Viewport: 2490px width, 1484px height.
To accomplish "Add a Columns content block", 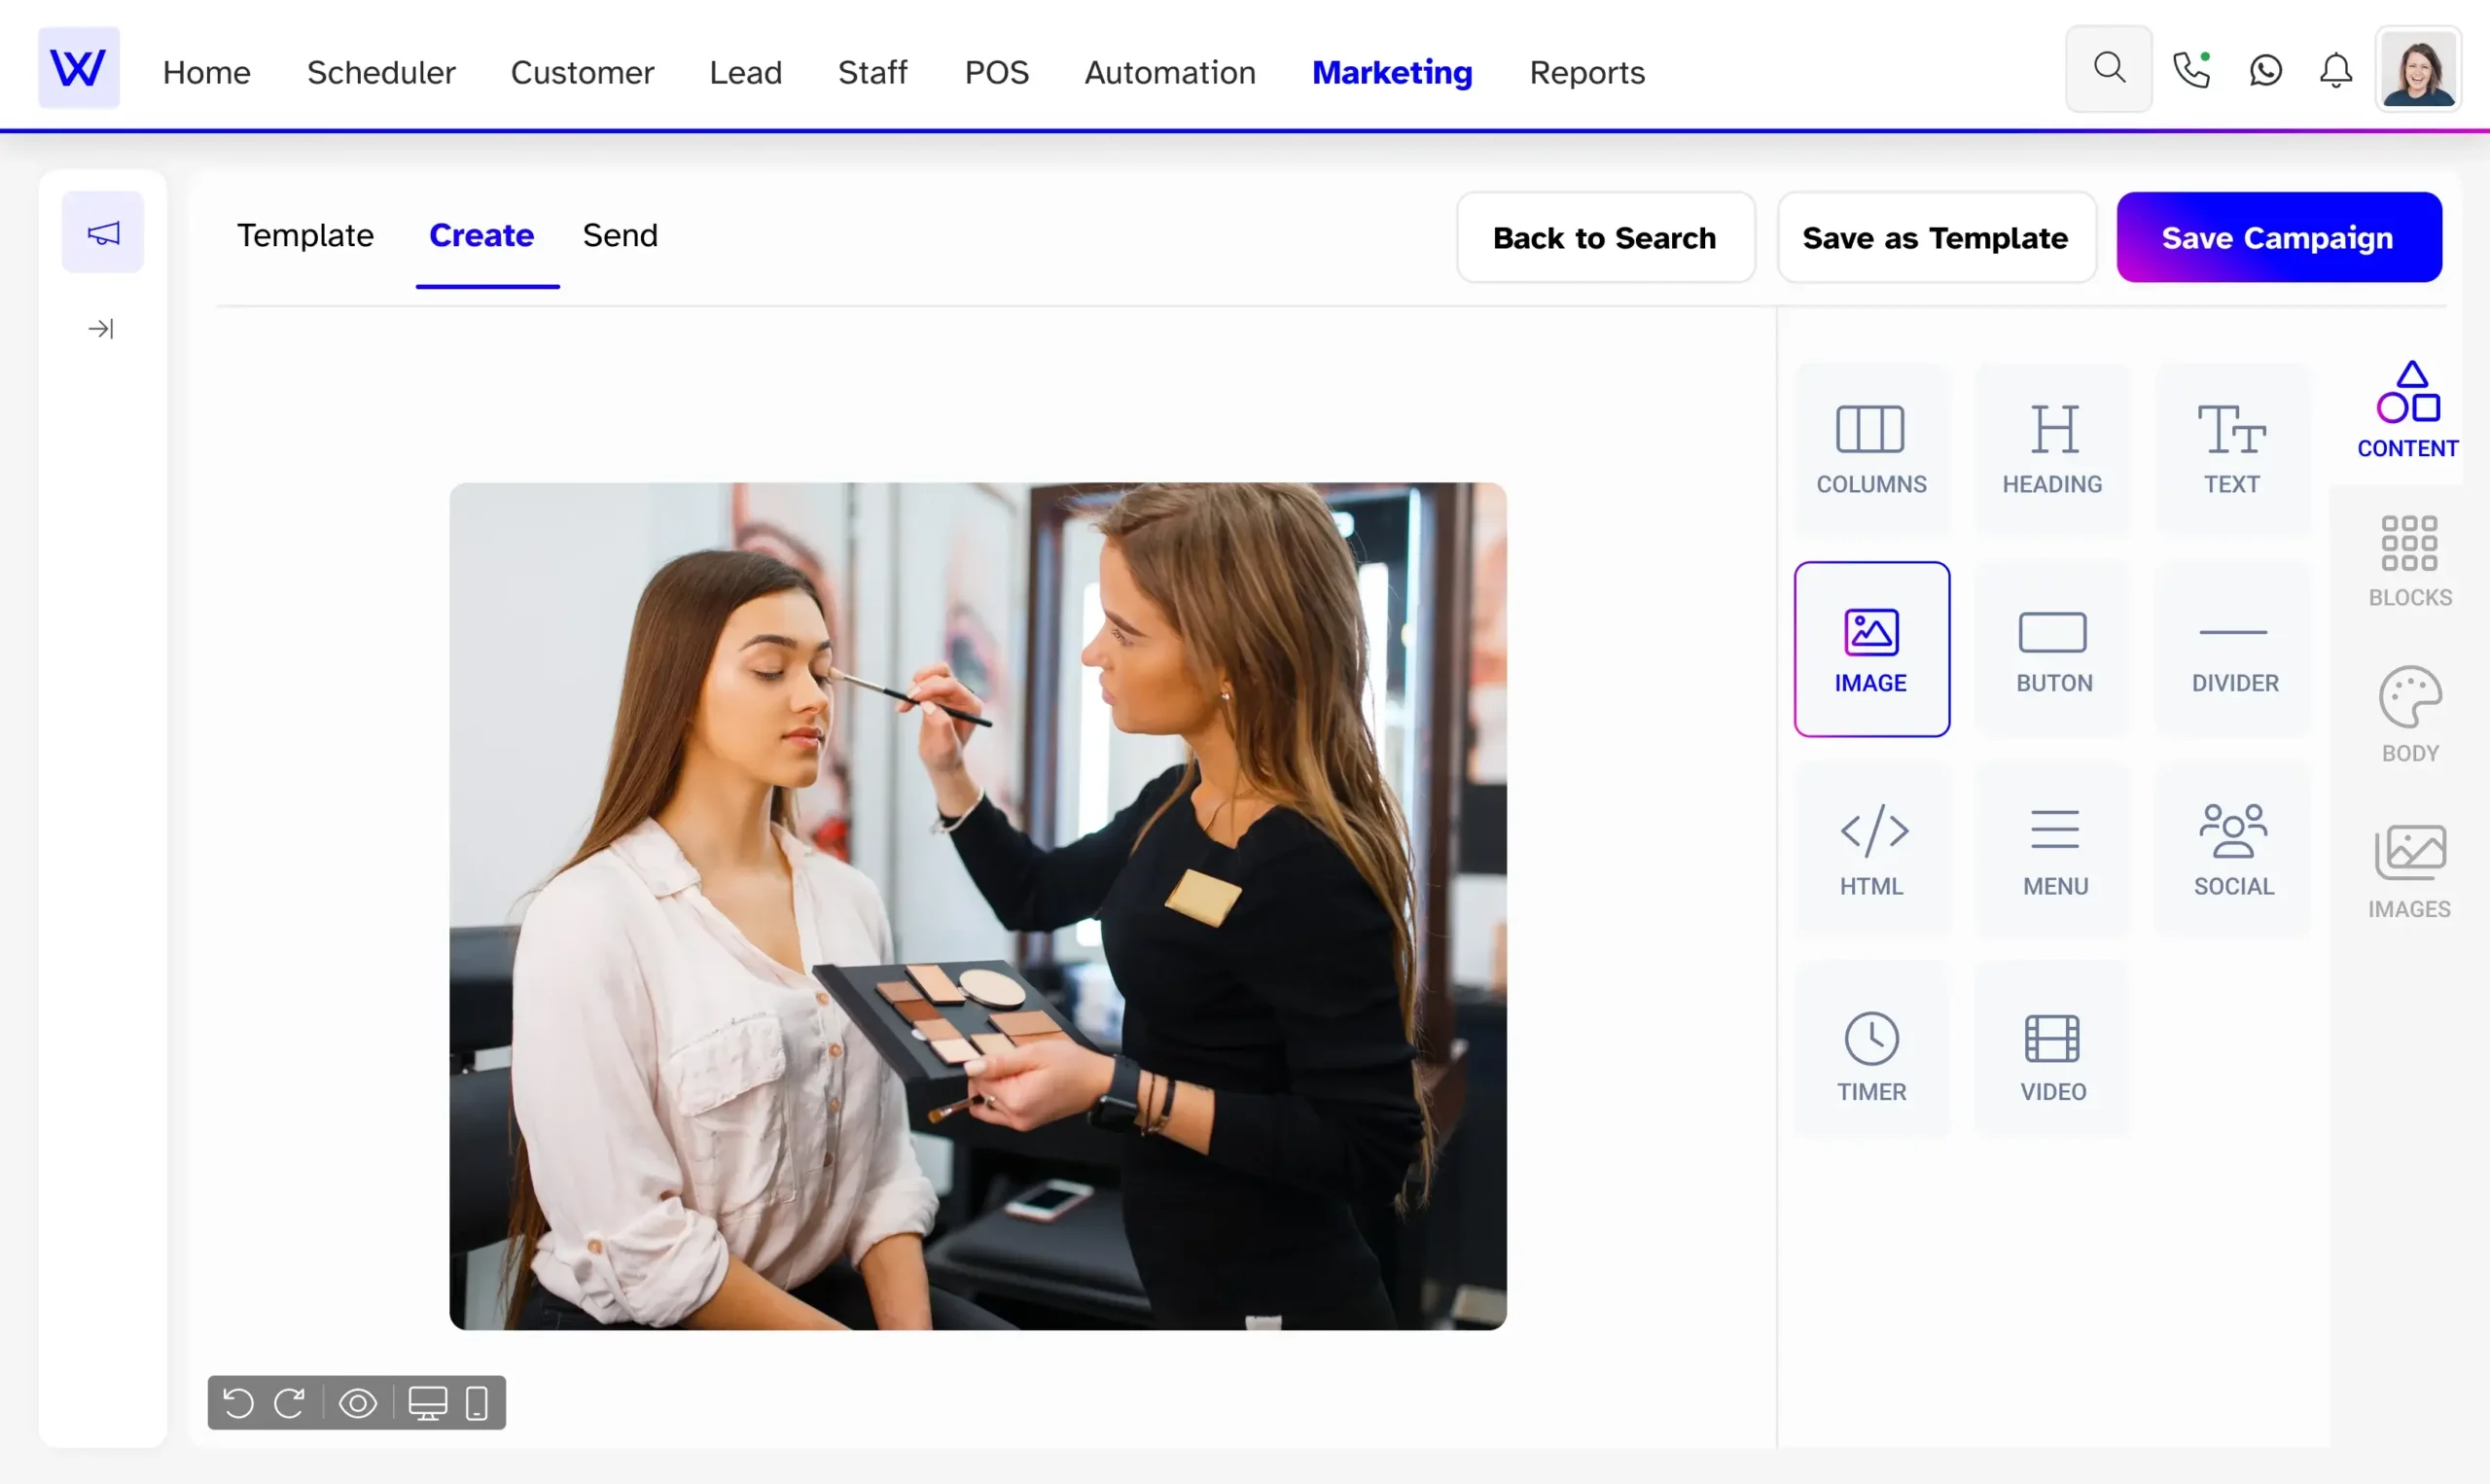I will 1871,448.
